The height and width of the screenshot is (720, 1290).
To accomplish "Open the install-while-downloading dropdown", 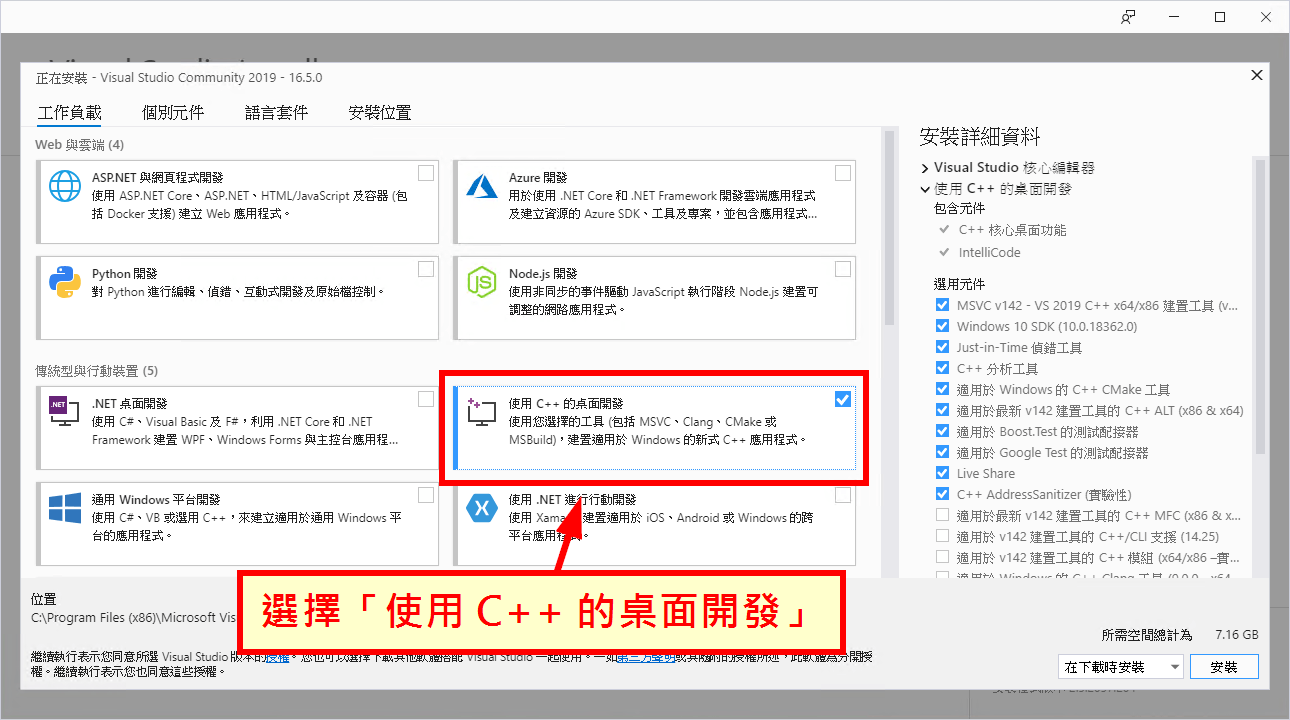I will point(1120,666).
